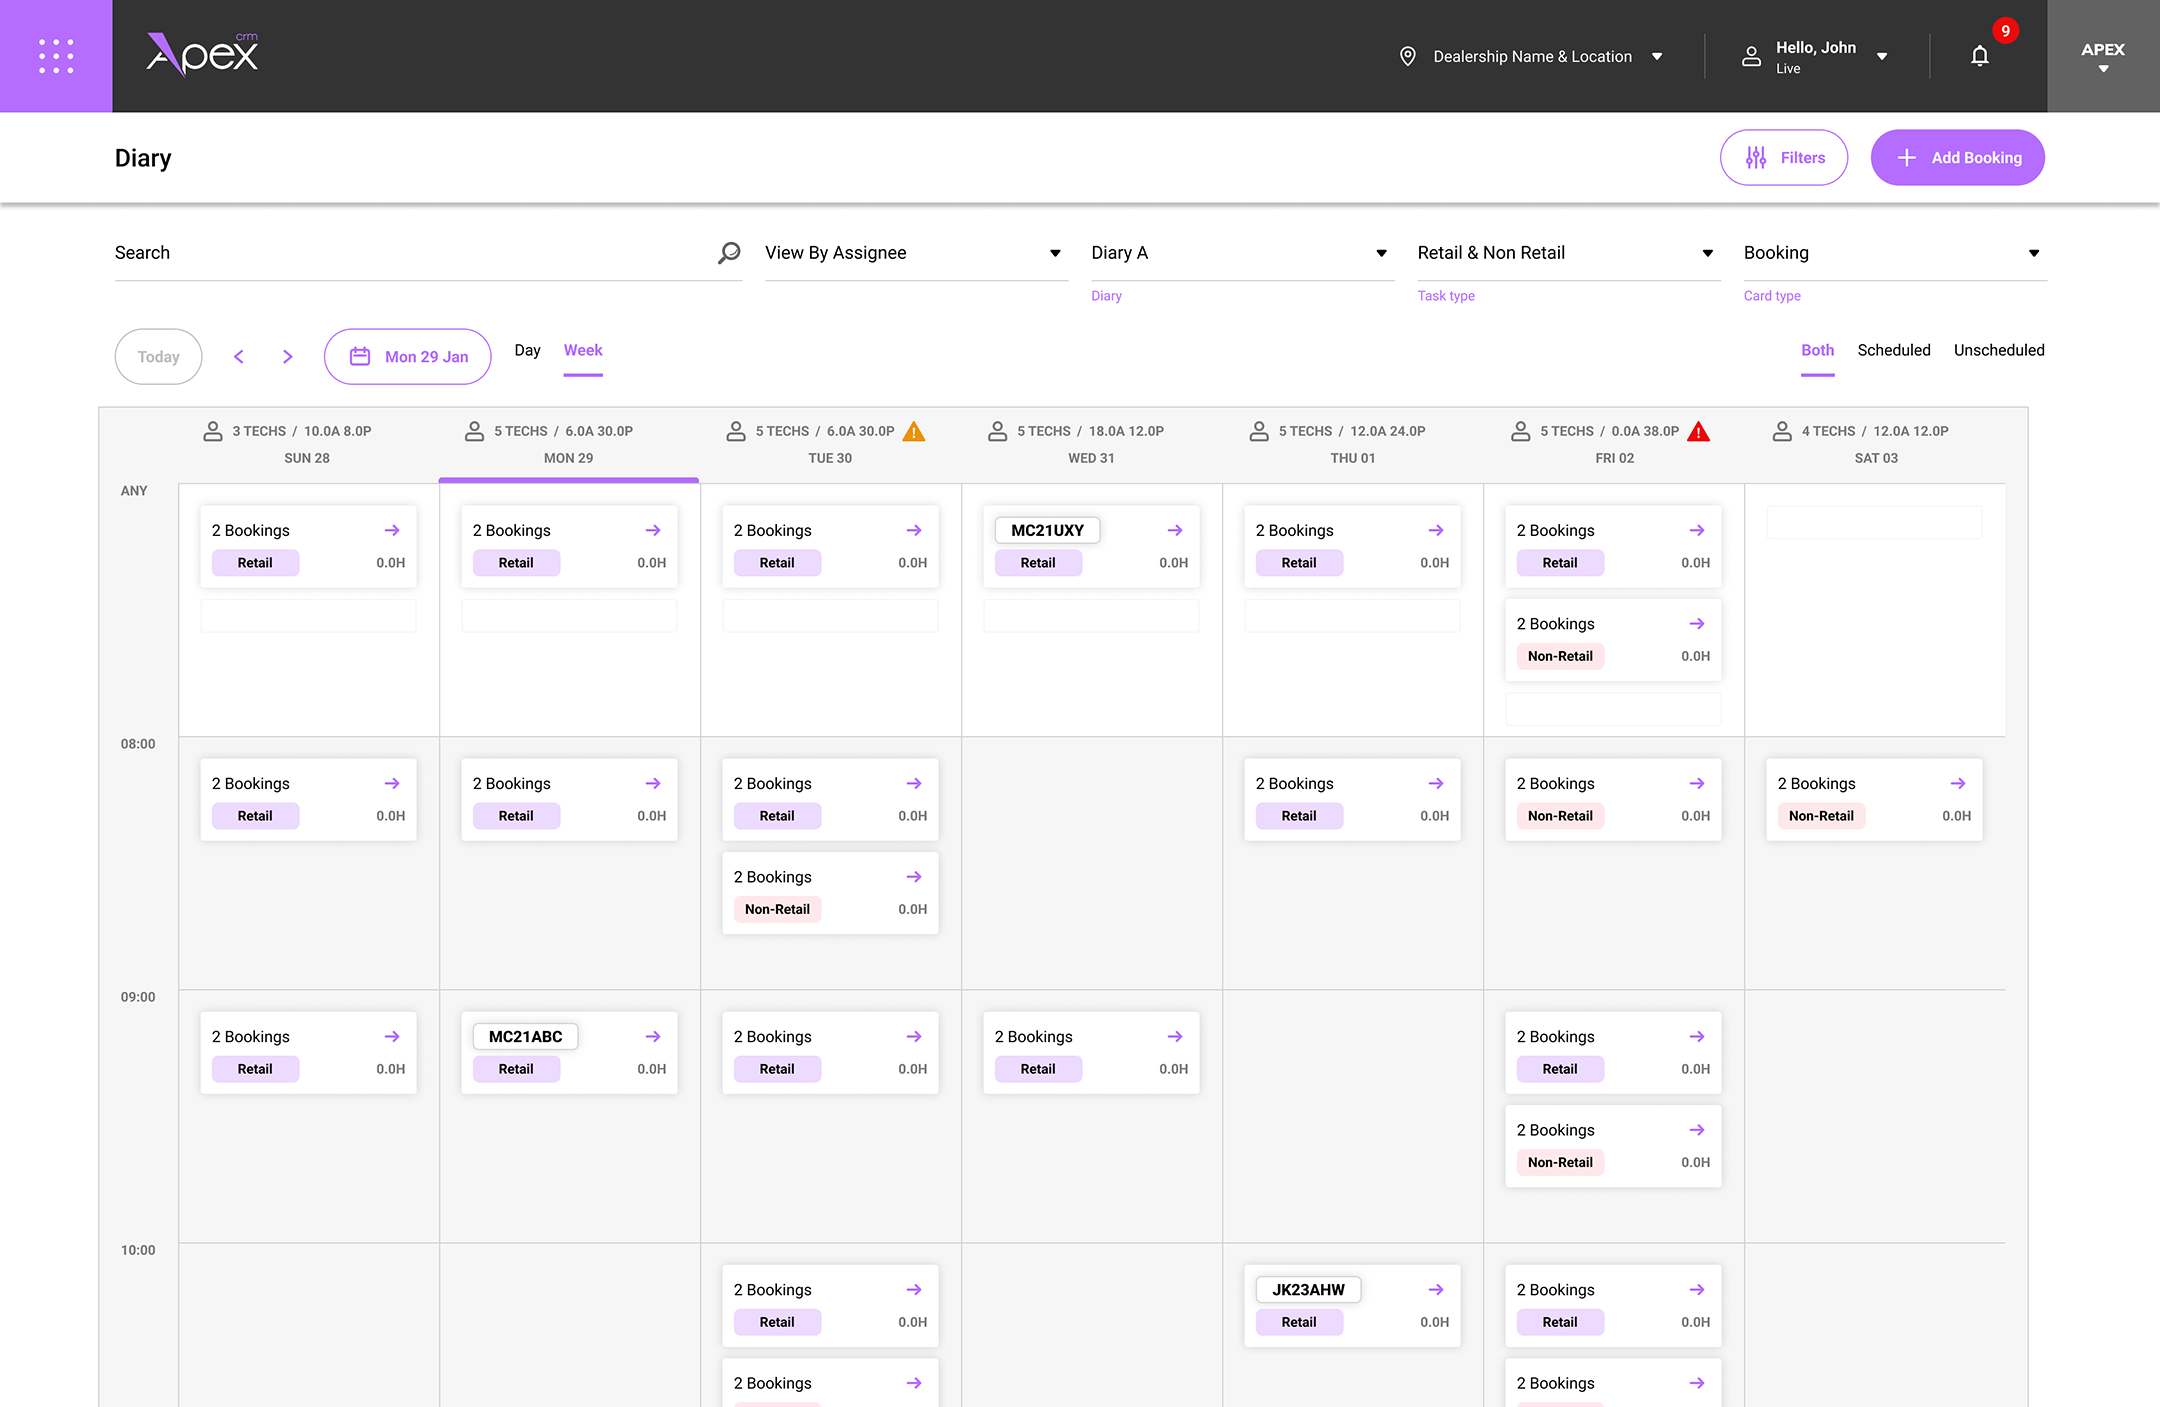Click the notification bell icon
The width and height of the screenshot is (2160, 1407).
click(1979, 56)
